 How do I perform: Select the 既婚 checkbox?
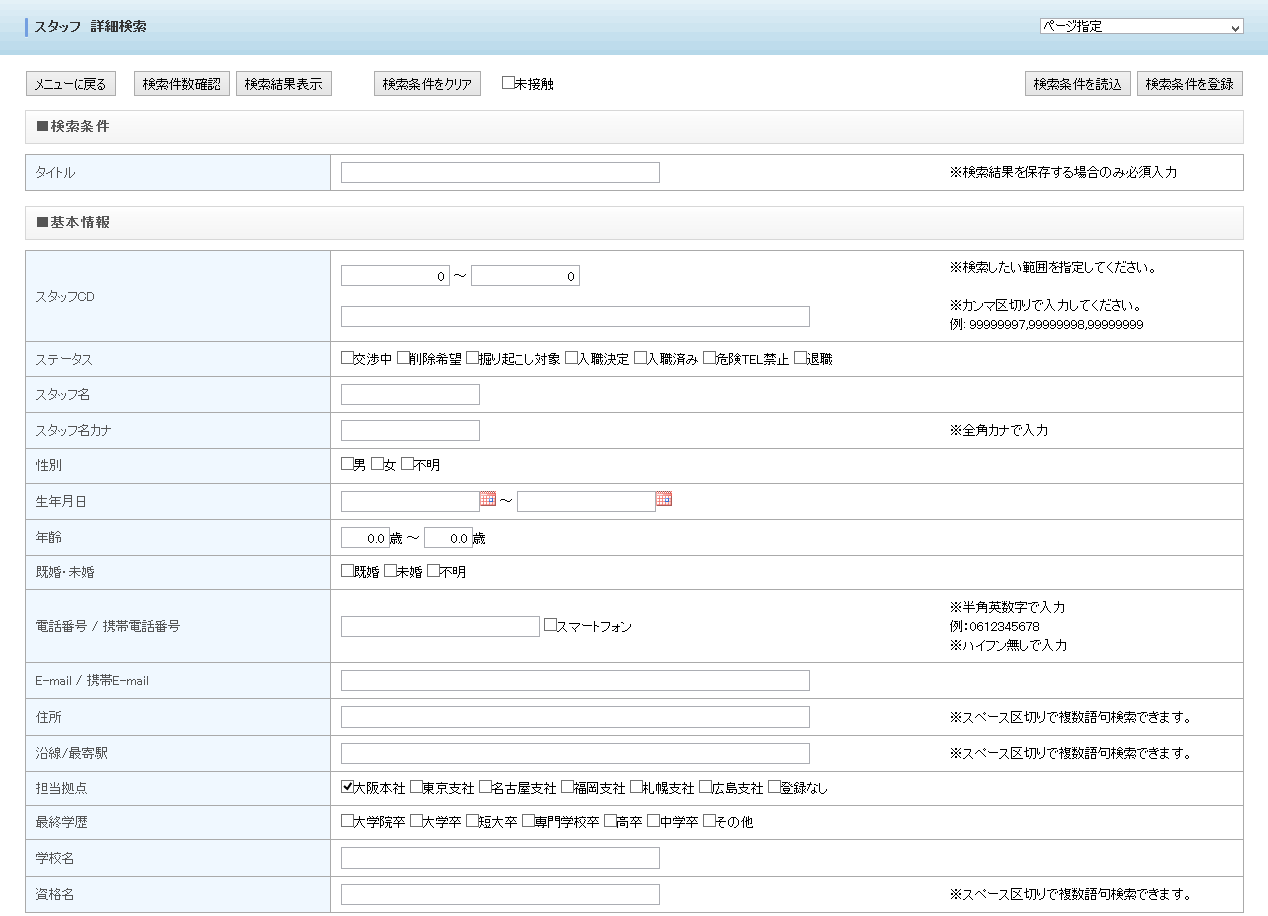(347, 571)
